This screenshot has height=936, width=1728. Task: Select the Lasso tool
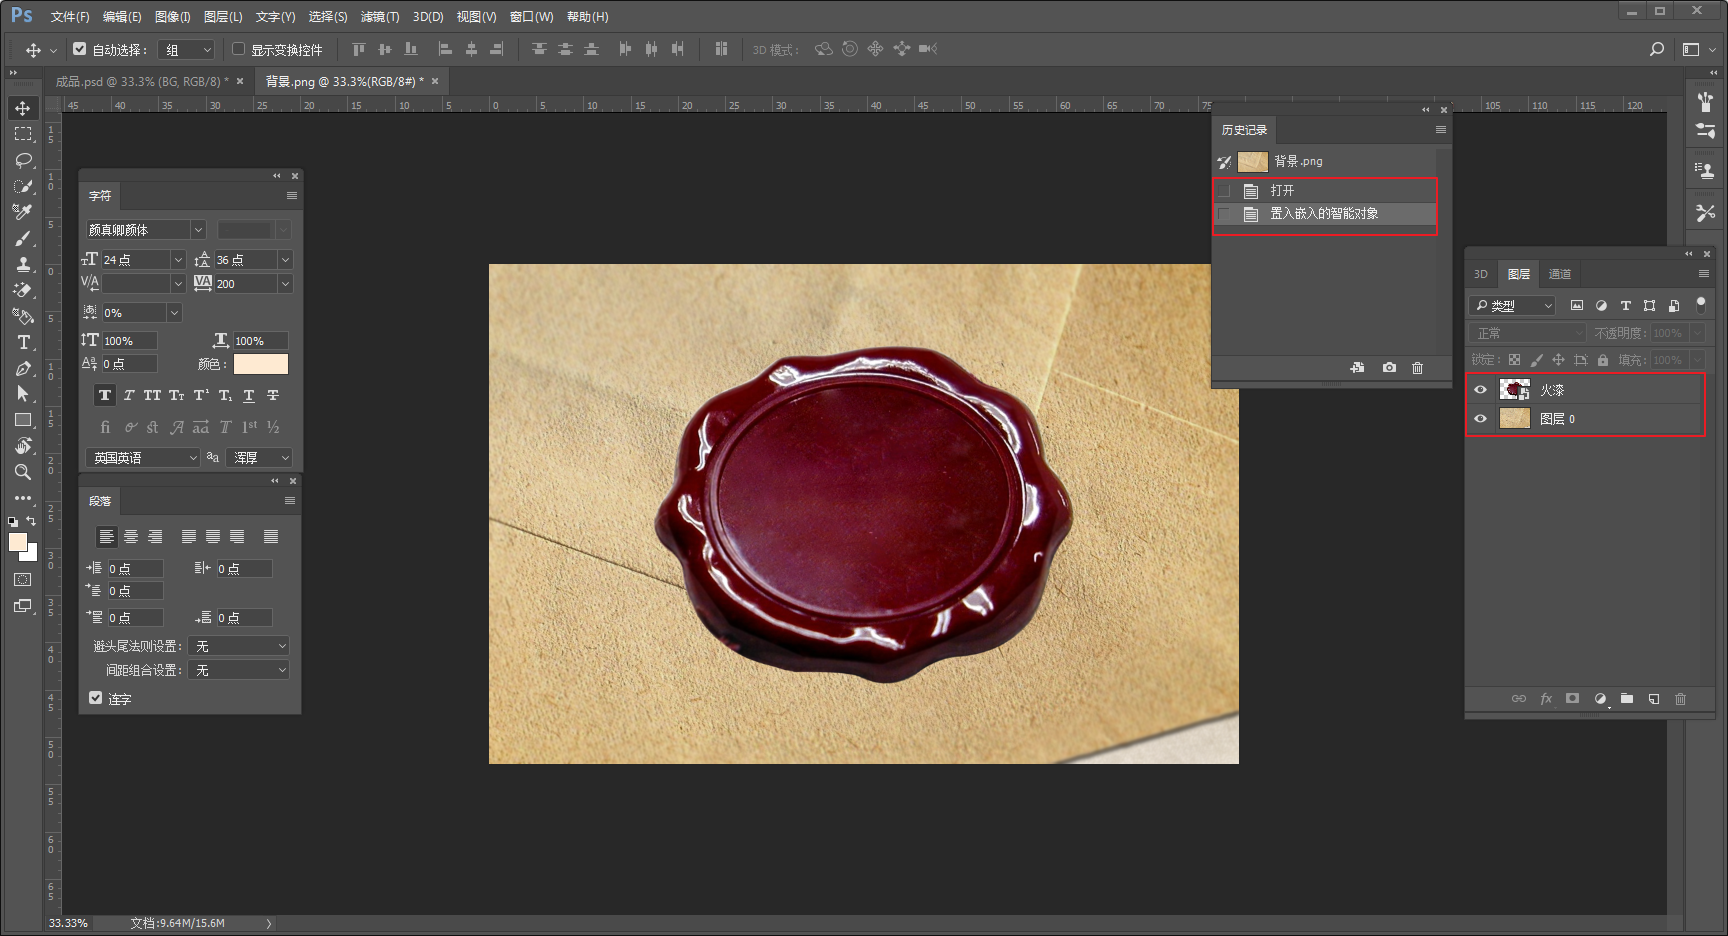[23, 160]
